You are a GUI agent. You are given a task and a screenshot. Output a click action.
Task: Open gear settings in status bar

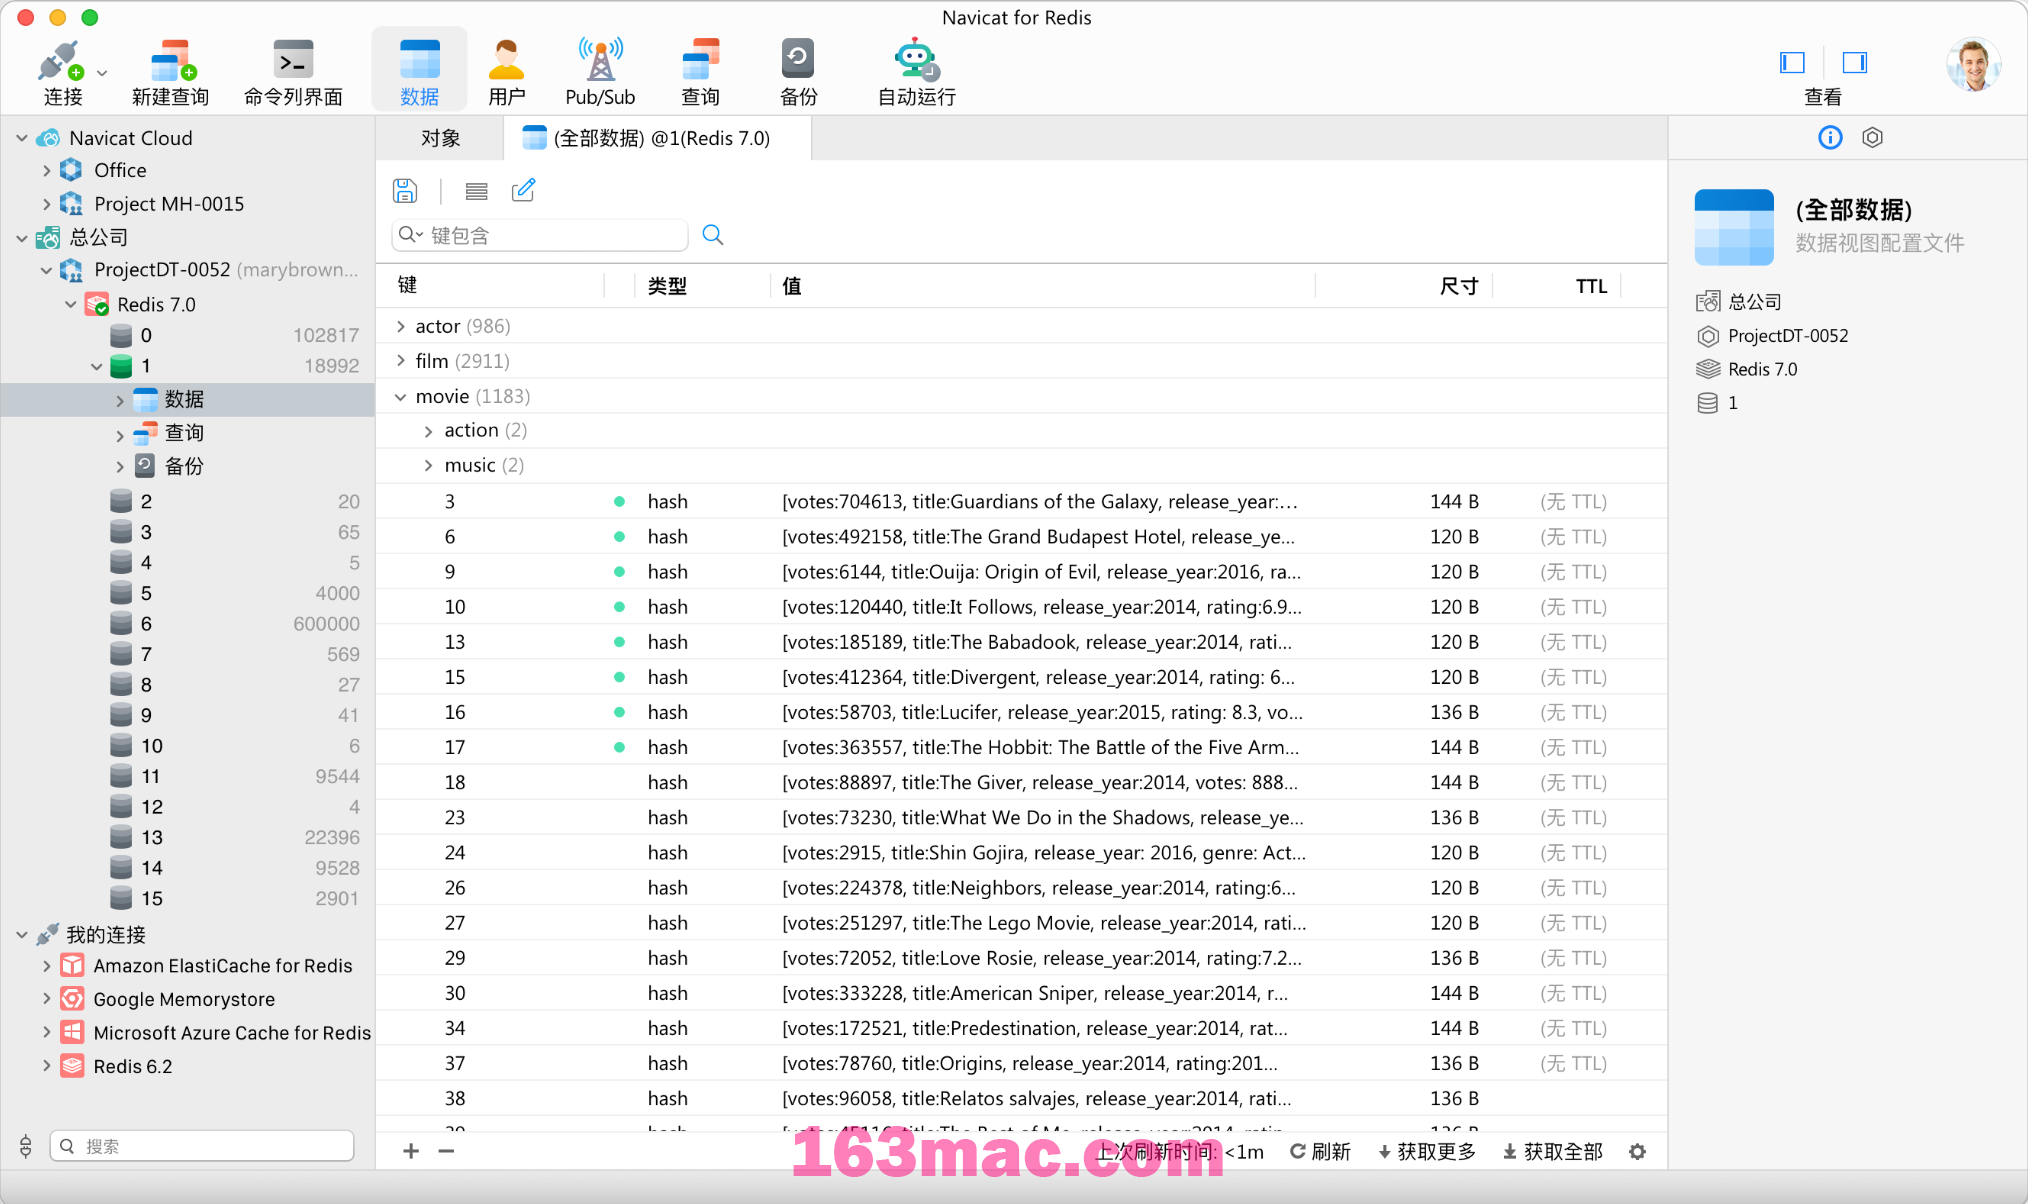(x=1637, y=1151)
